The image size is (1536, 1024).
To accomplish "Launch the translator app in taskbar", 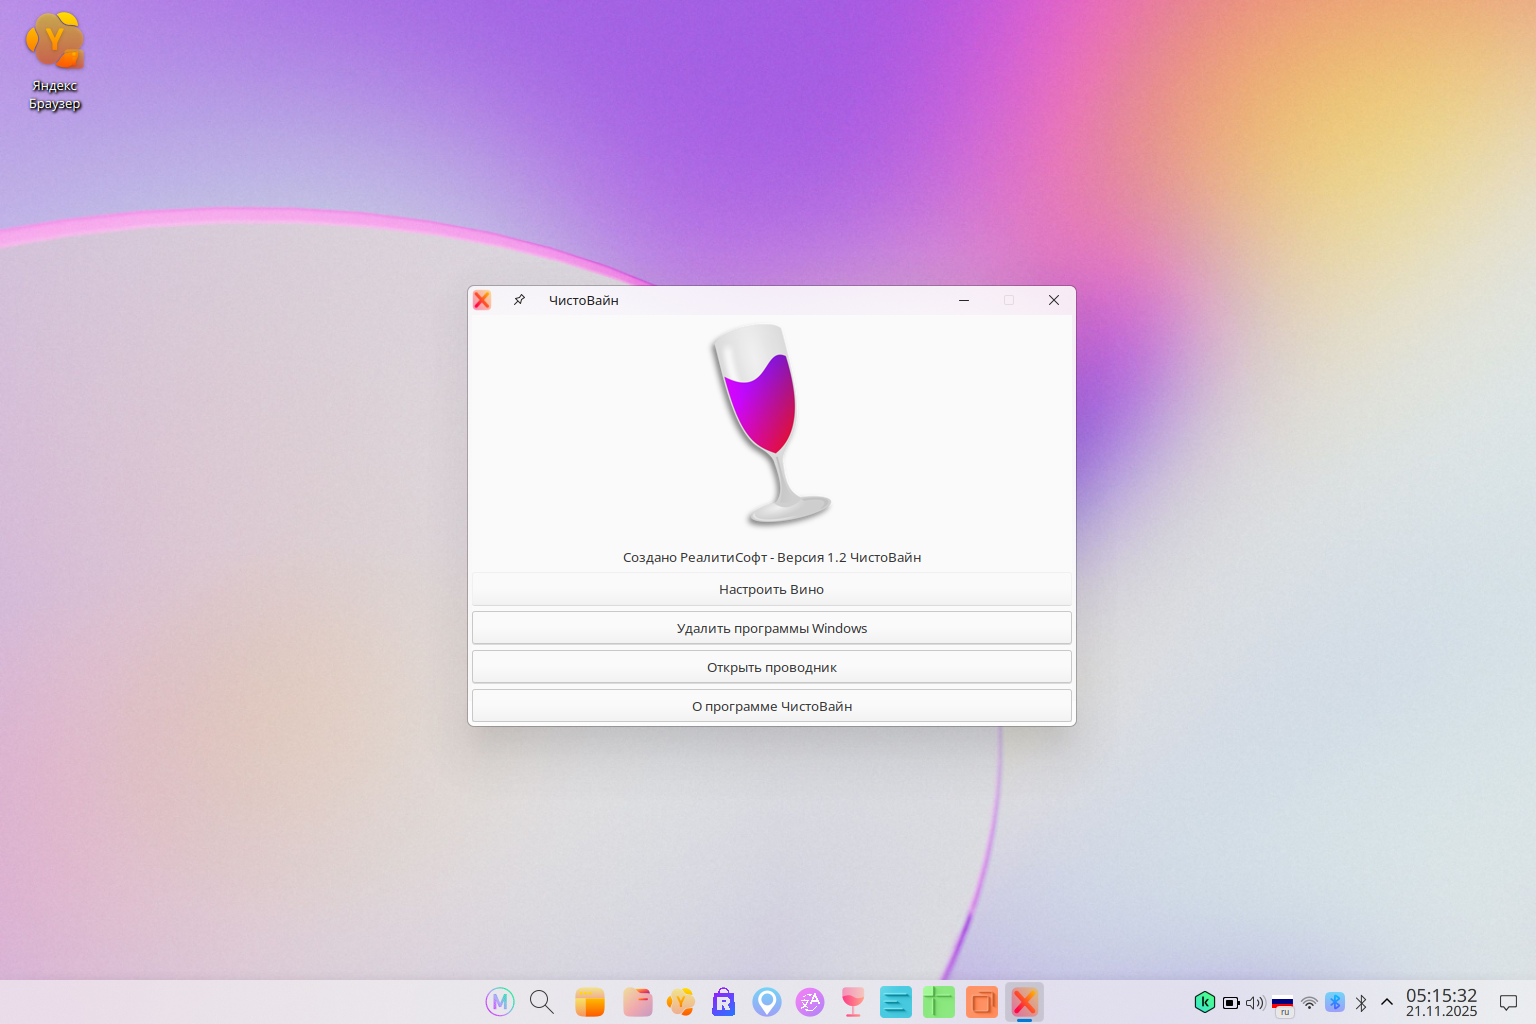I will click(x=810, y=1001).
